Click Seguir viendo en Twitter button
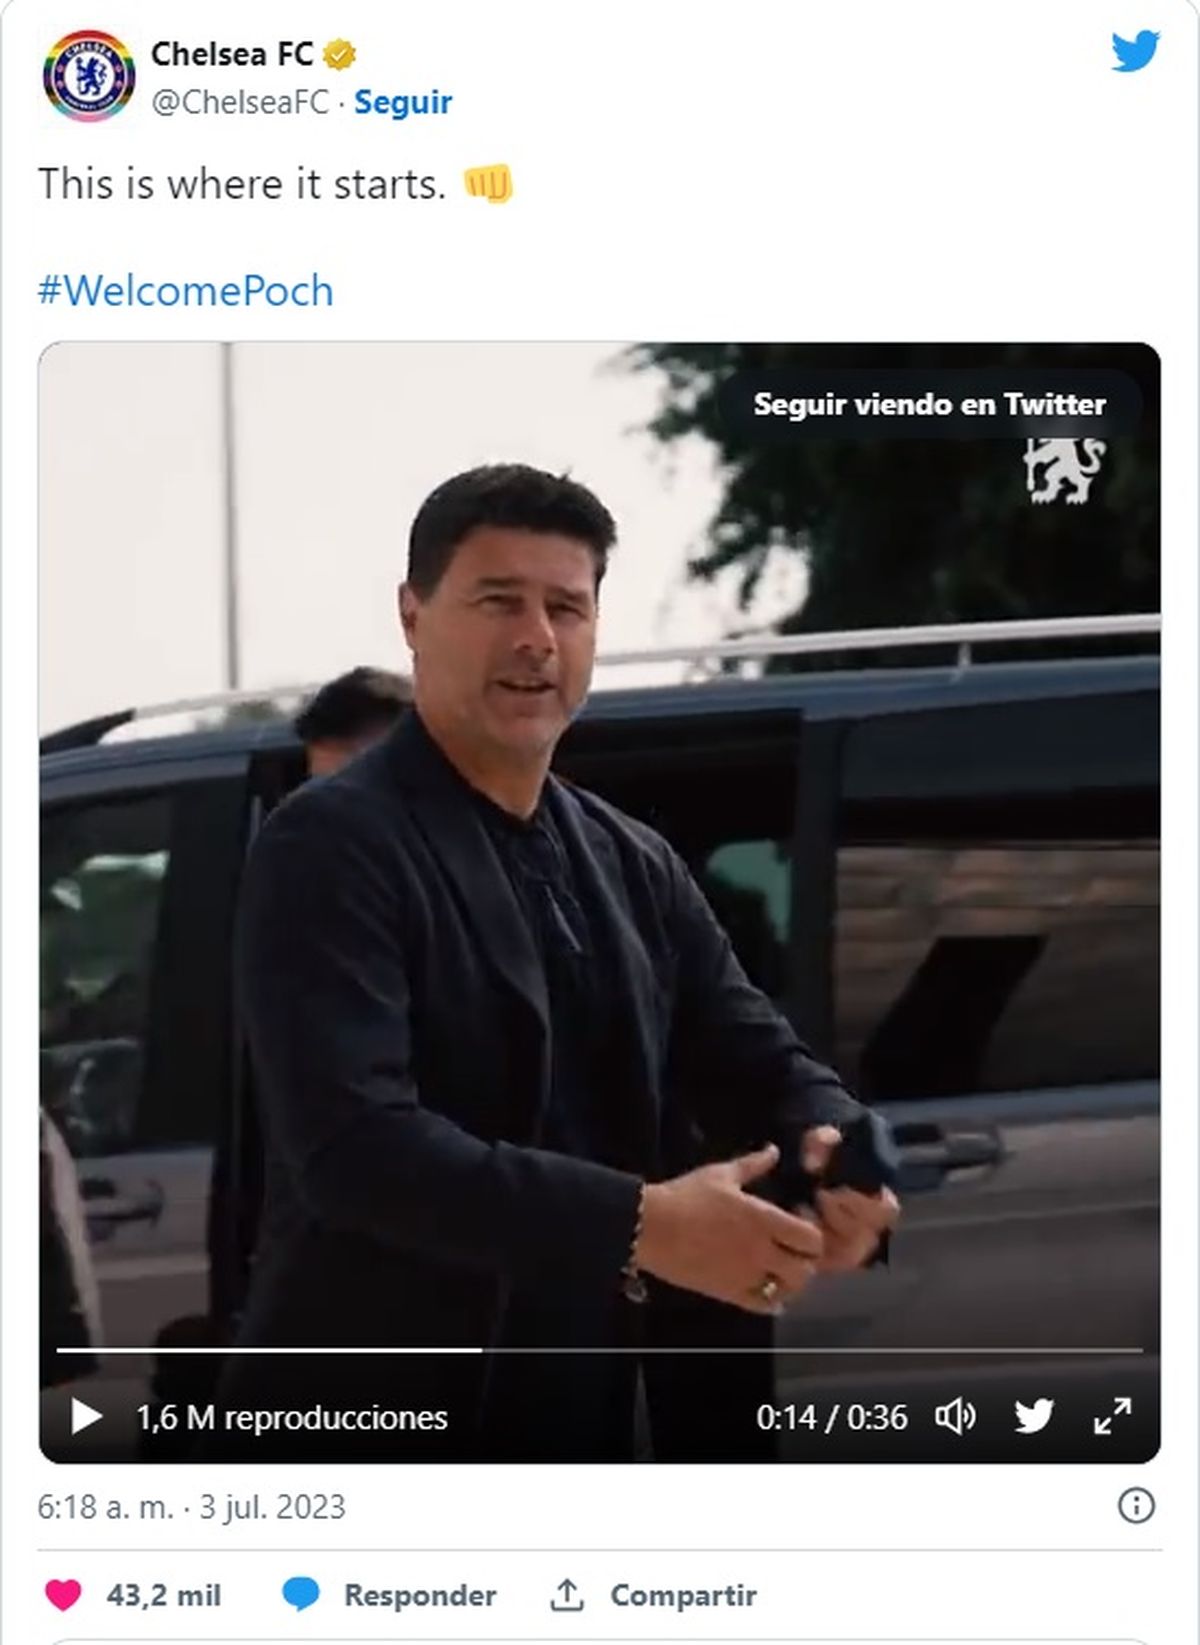1200x1645 pixels. point(929,404)
